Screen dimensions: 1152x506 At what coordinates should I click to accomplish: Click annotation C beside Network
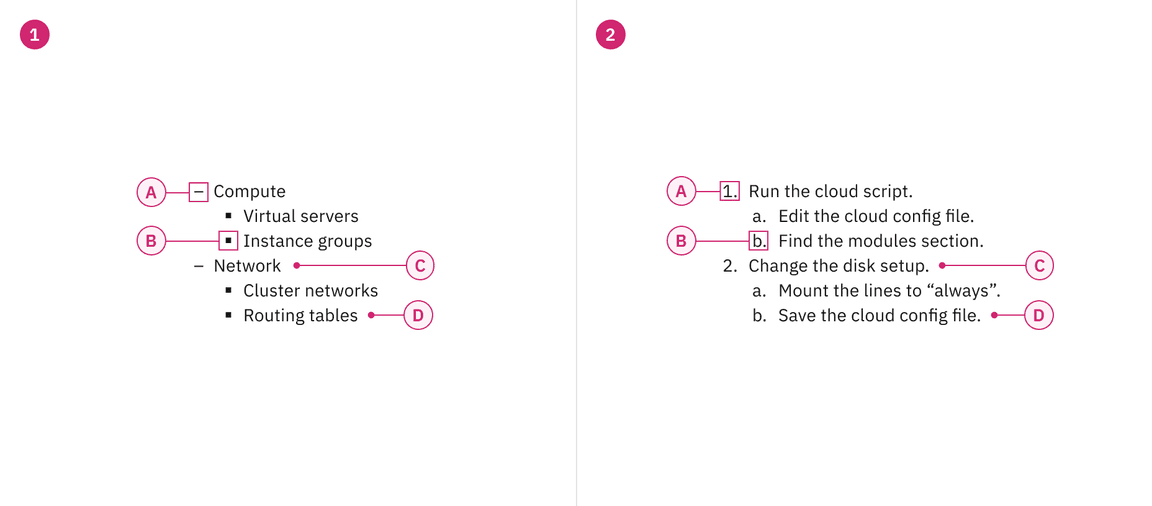(x=420, y=266)
